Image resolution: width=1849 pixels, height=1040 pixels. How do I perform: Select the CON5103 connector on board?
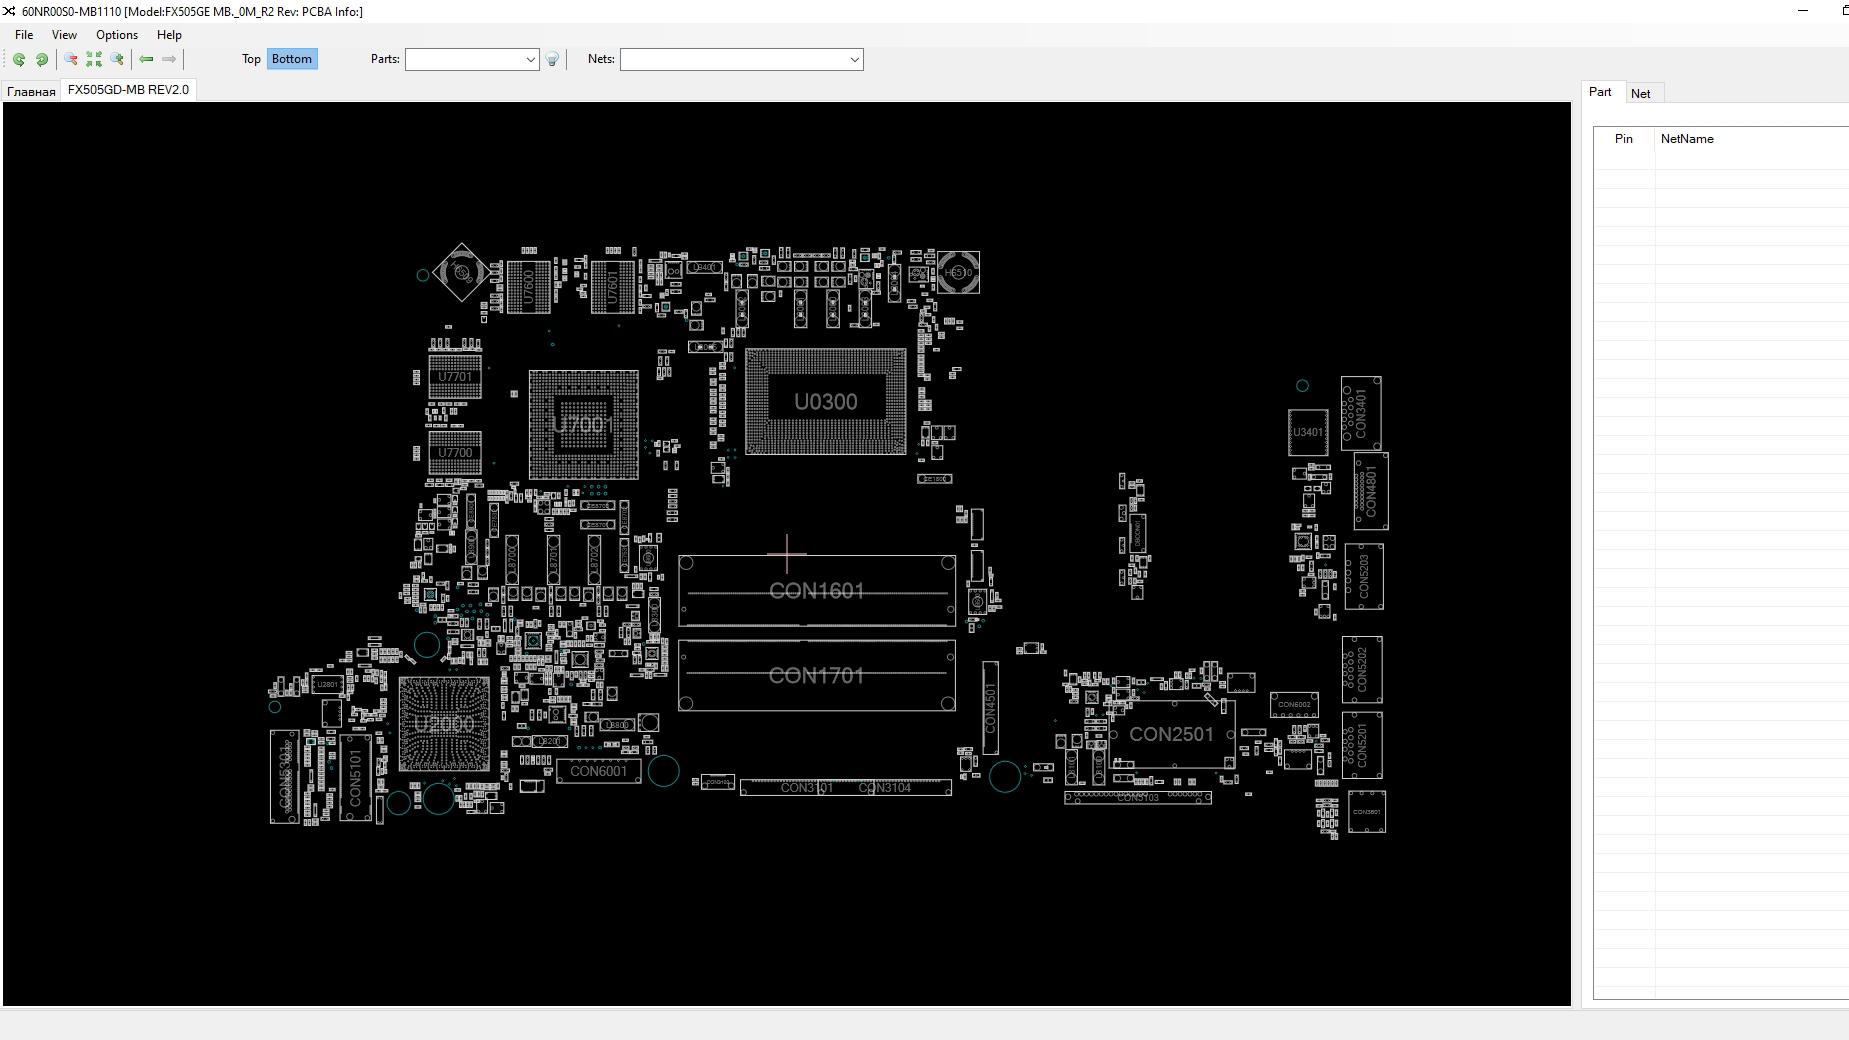[1138, 798]
